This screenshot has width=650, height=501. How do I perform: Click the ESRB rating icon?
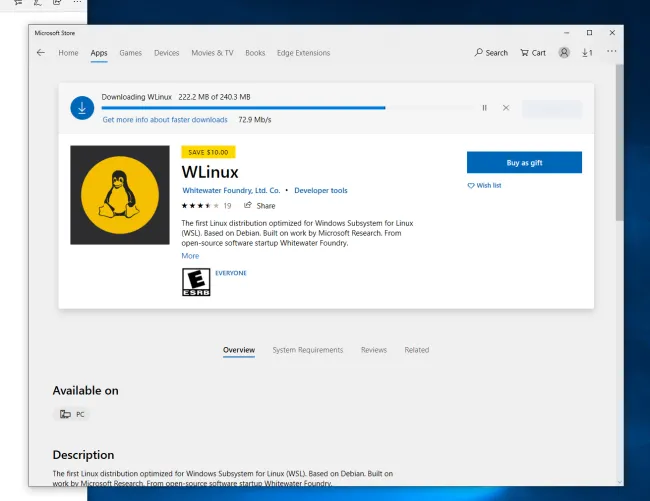[196, 282]
